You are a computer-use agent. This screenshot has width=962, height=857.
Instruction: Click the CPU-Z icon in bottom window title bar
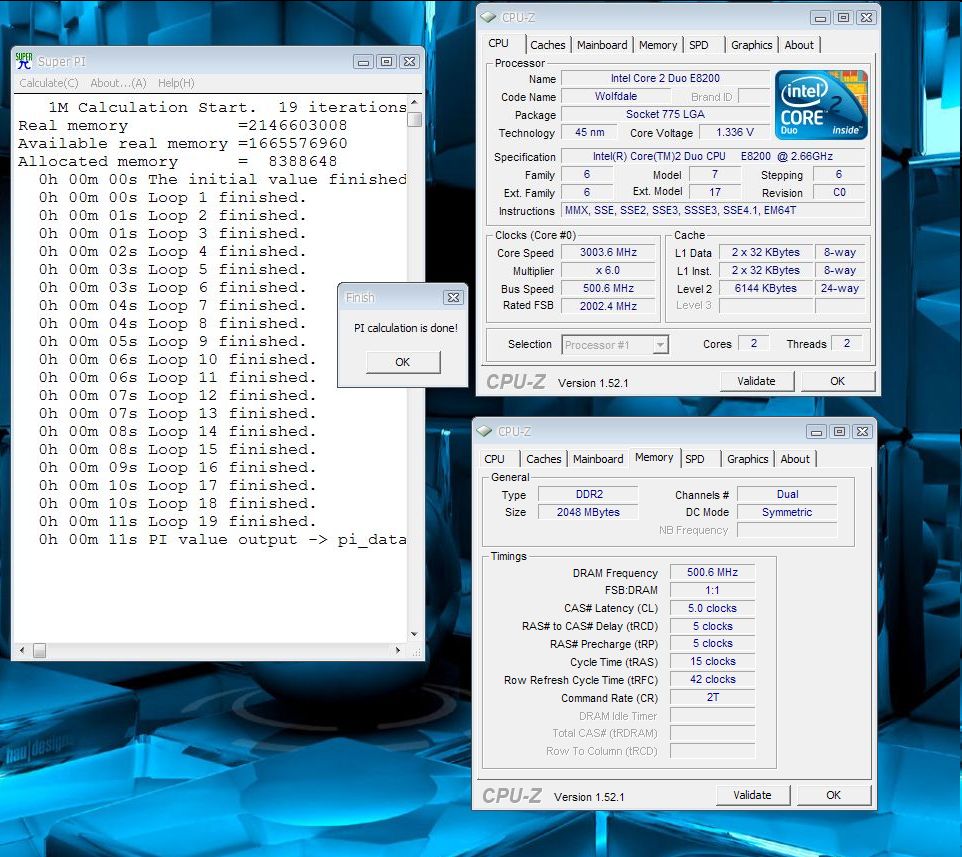click(x=485, y=431)
